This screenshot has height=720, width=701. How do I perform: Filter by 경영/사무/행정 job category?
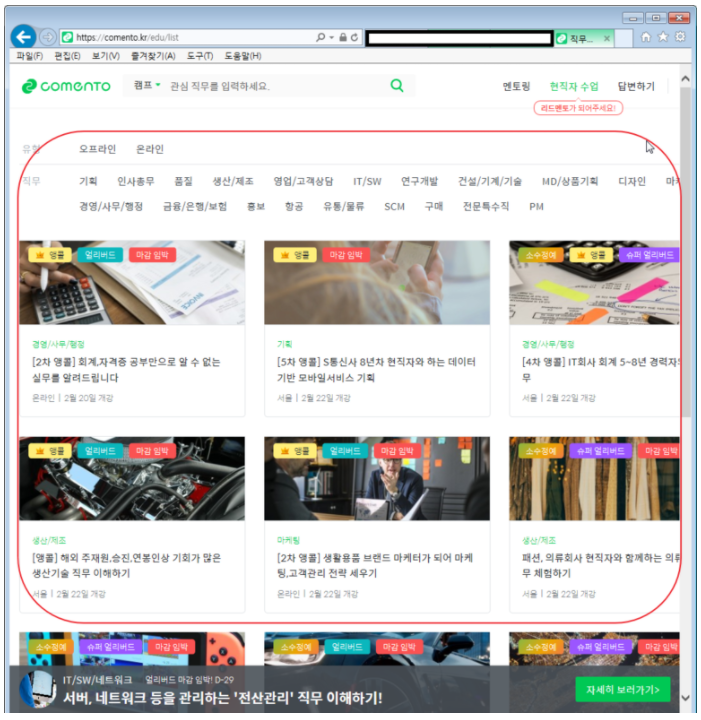click(111, 207)
